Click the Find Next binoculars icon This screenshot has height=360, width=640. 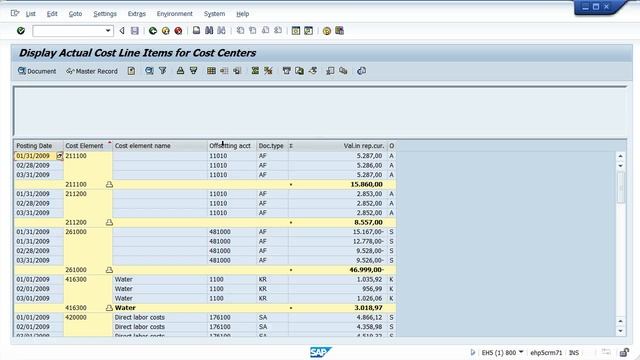[x=221, y=31]
